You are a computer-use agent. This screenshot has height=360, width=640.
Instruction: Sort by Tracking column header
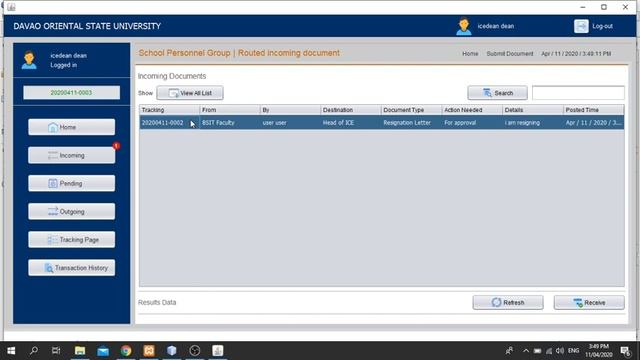(169, 110)
